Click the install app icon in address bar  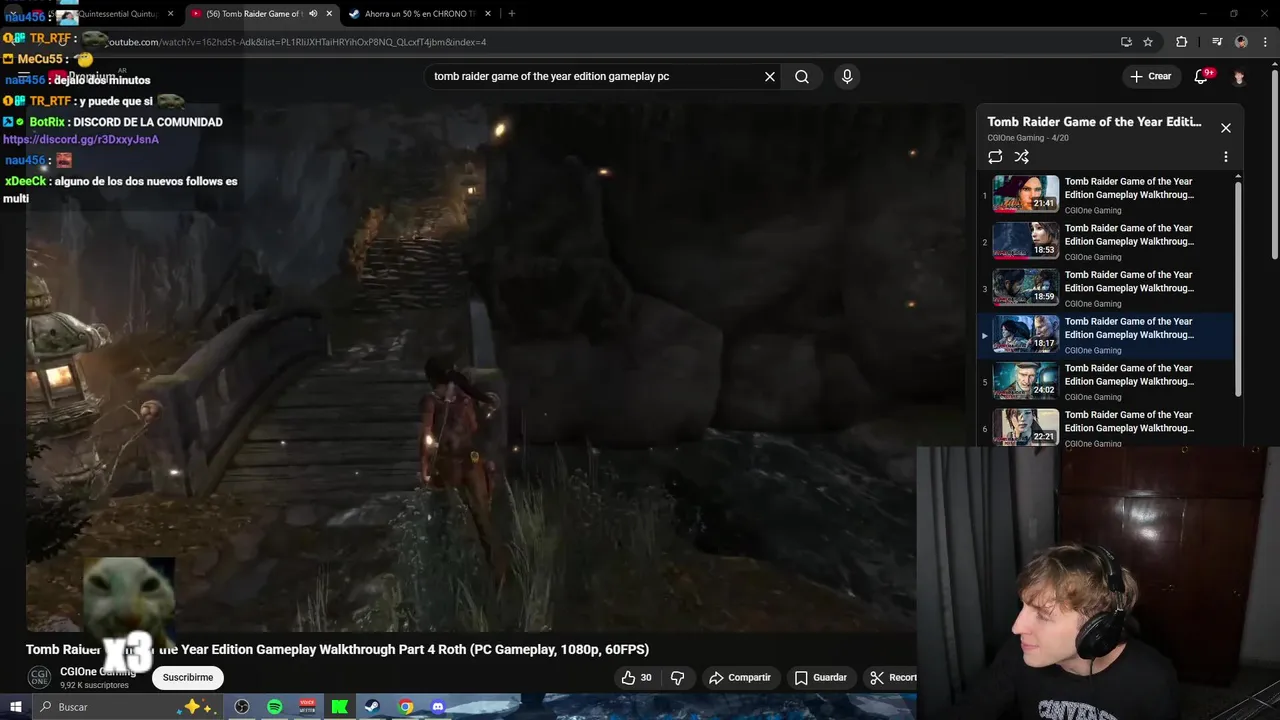pyautogui.click(x=1126, y=42)
